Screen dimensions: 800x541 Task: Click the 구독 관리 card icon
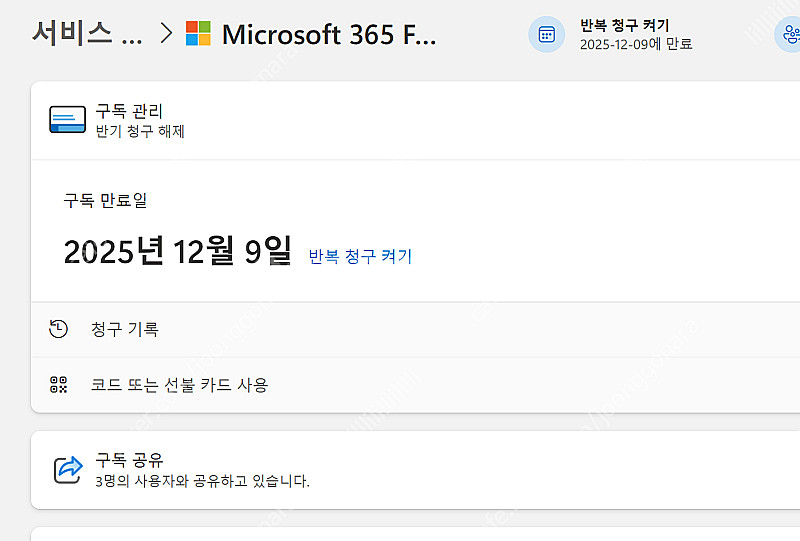click(67, 119)
